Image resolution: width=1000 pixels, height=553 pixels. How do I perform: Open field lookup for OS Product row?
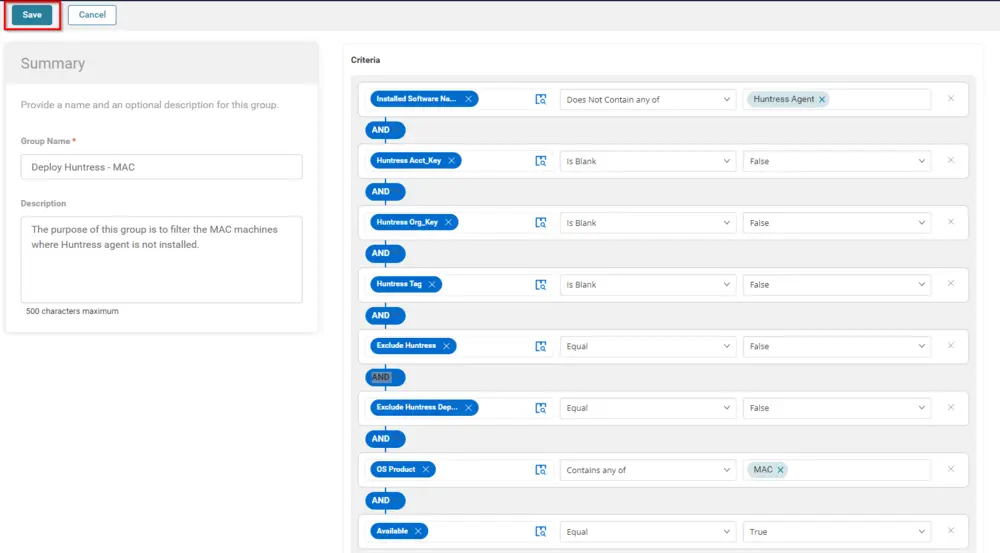pyautogui.click(x=540, y=470)
